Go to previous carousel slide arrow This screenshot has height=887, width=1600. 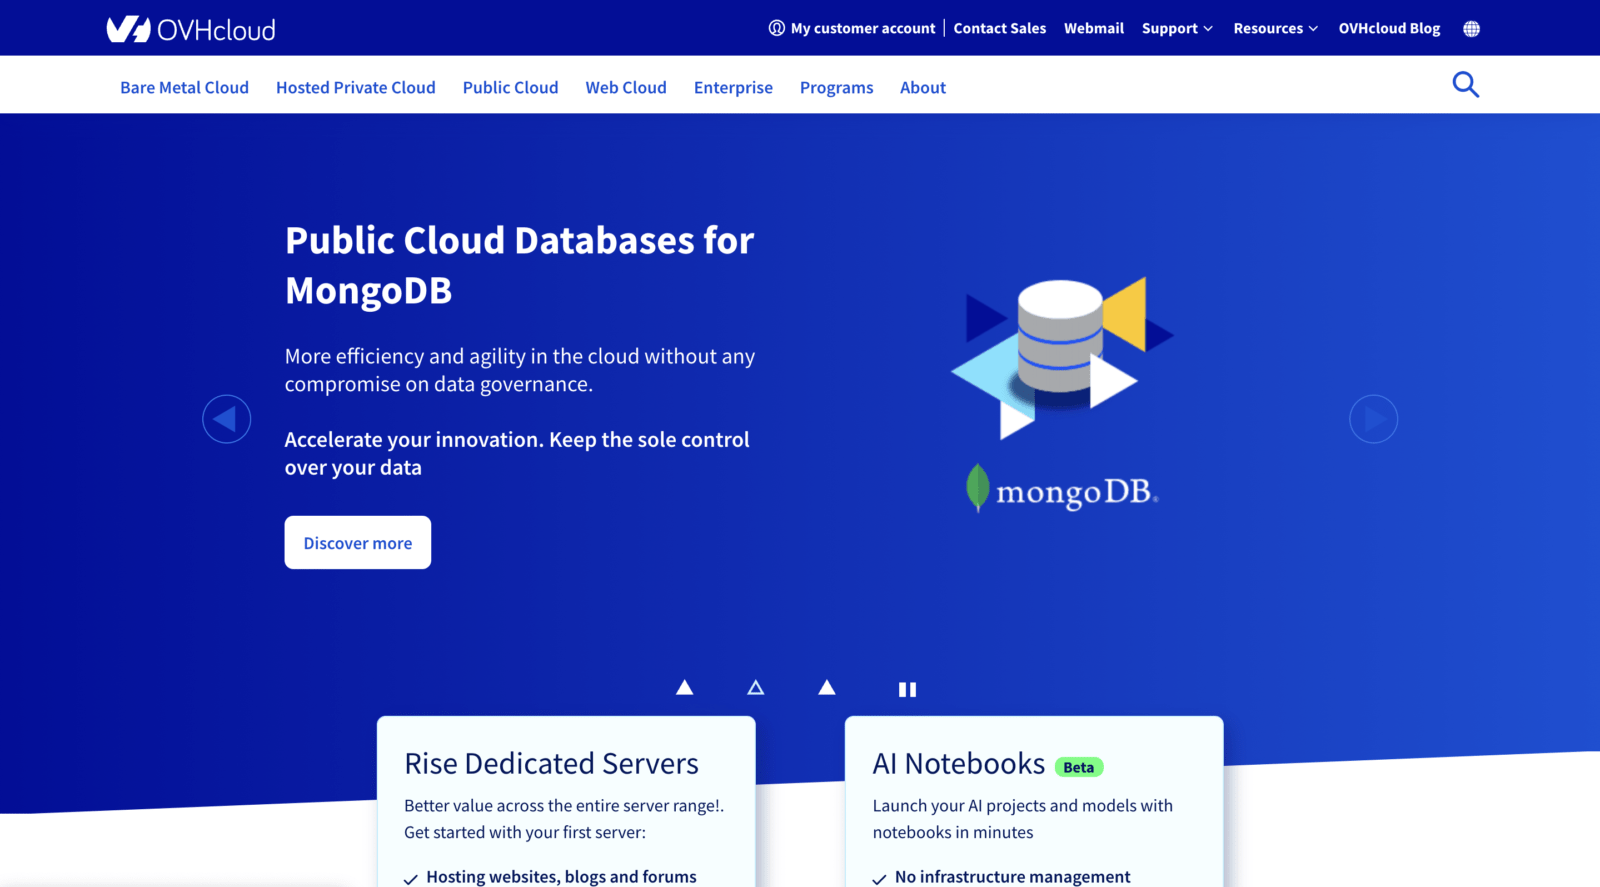coord(227,419)
